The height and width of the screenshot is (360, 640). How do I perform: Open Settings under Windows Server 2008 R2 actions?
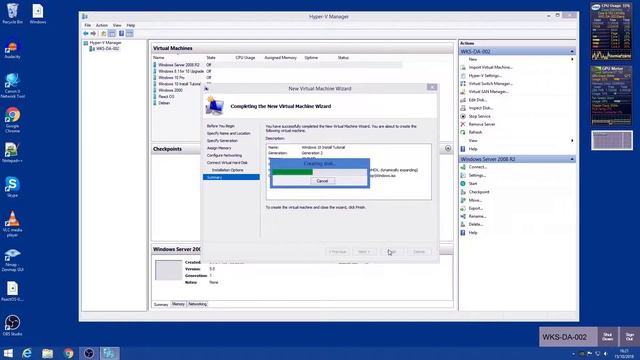coord(477,176)
